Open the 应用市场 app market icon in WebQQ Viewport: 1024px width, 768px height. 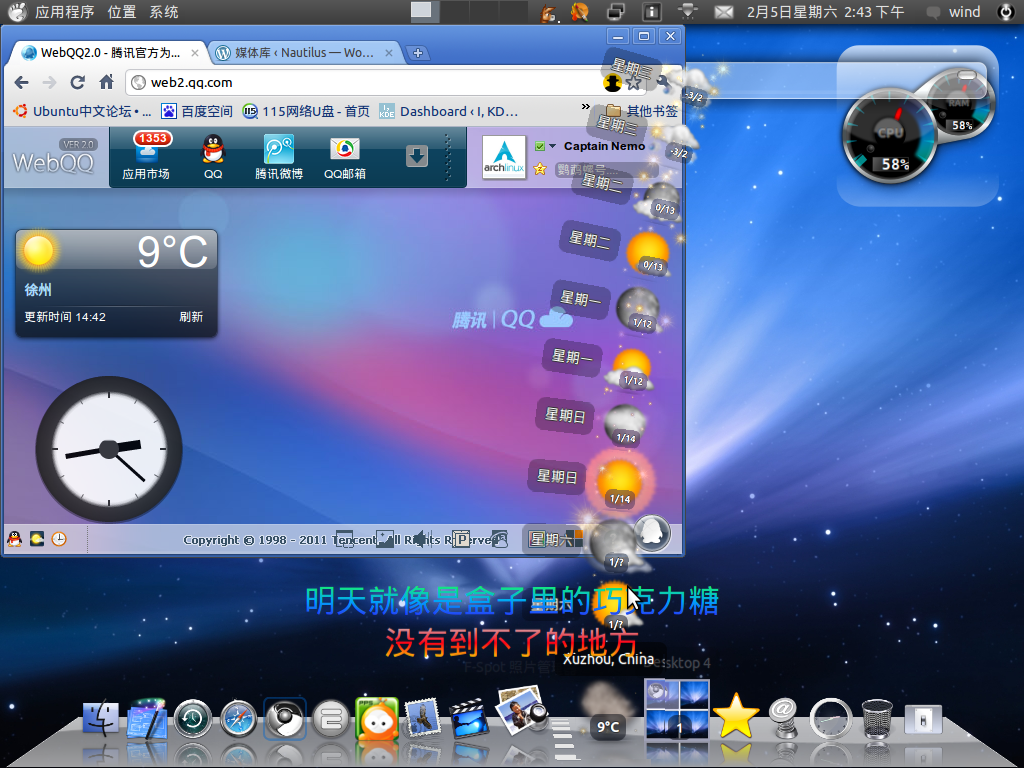(x=147, y=157)
